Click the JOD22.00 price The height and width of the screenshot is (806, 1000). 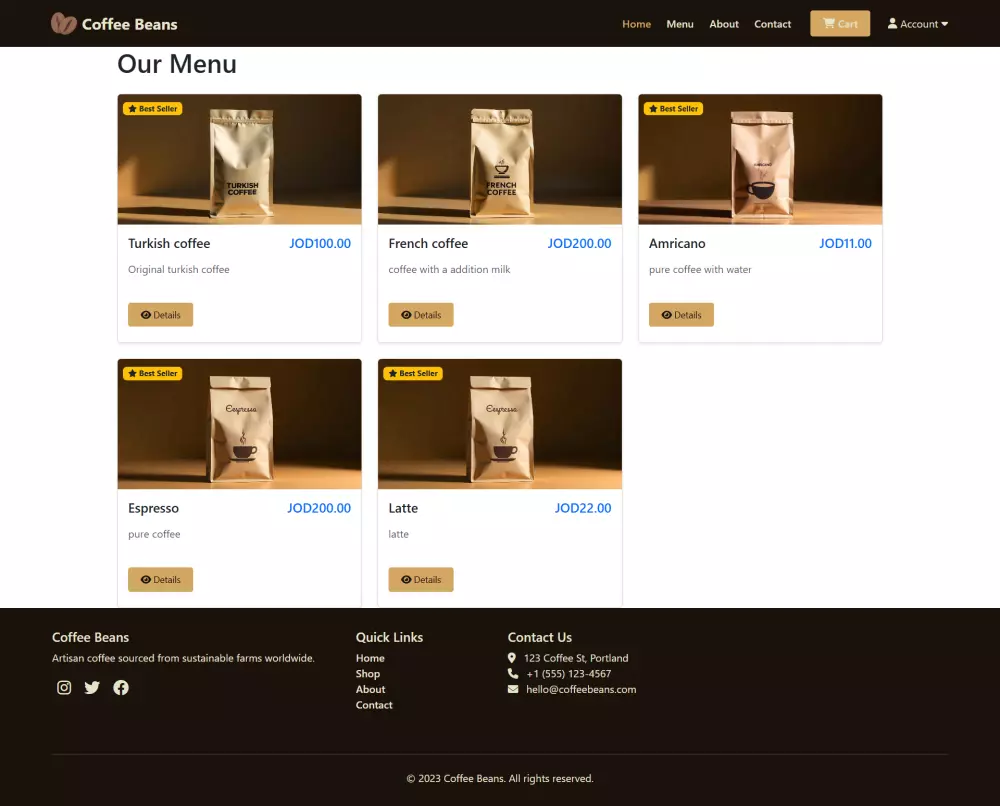tap(583, 508)
